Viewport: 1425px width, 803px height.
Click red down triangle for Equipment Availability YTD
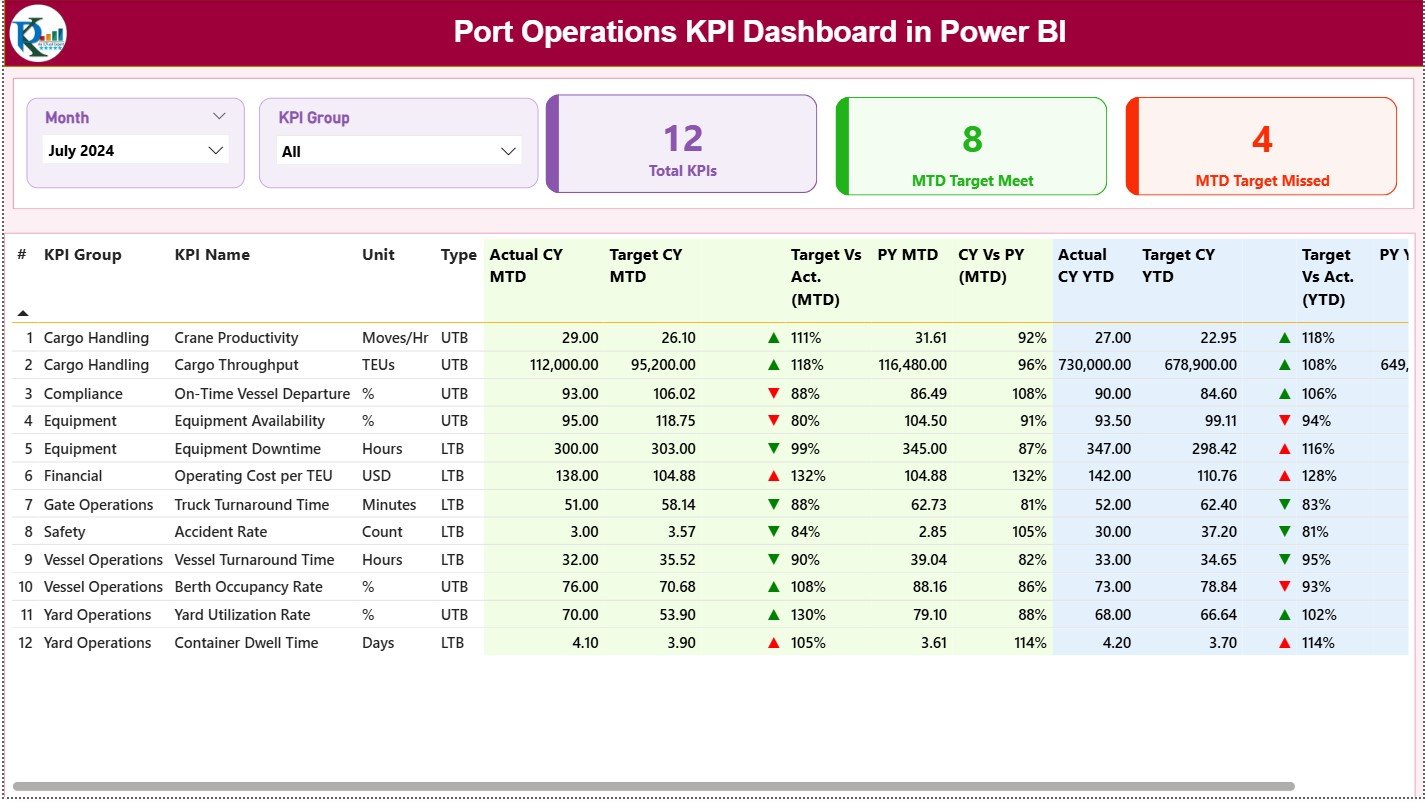click(x=1283, y=421)
